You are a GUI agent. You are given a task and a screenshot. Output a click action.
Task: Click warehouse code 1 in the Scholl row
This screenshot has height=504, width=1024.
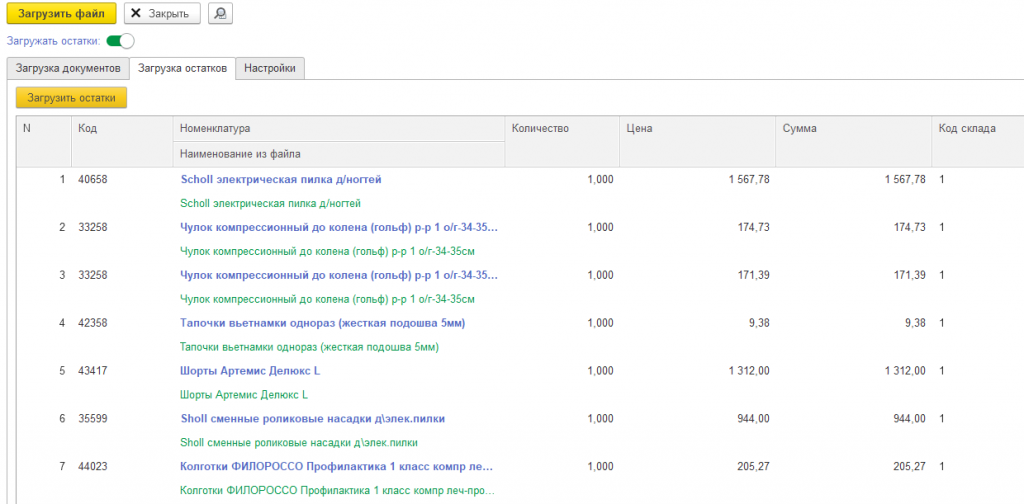(942, 180)
